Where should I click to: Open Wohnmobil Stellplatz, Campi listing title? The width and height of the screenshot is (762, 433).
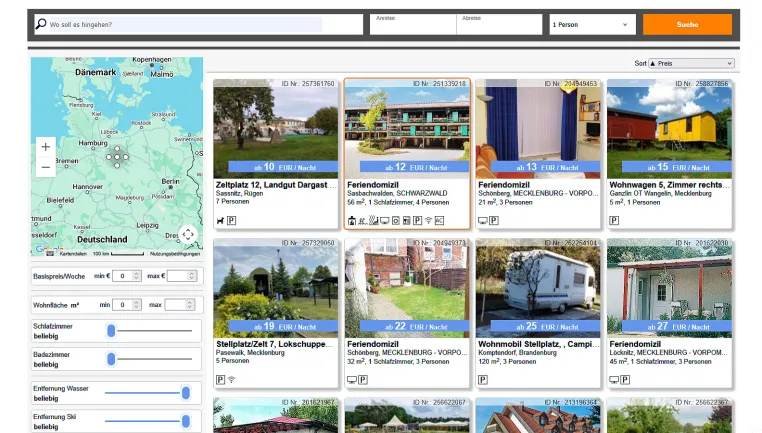(538, 345)
